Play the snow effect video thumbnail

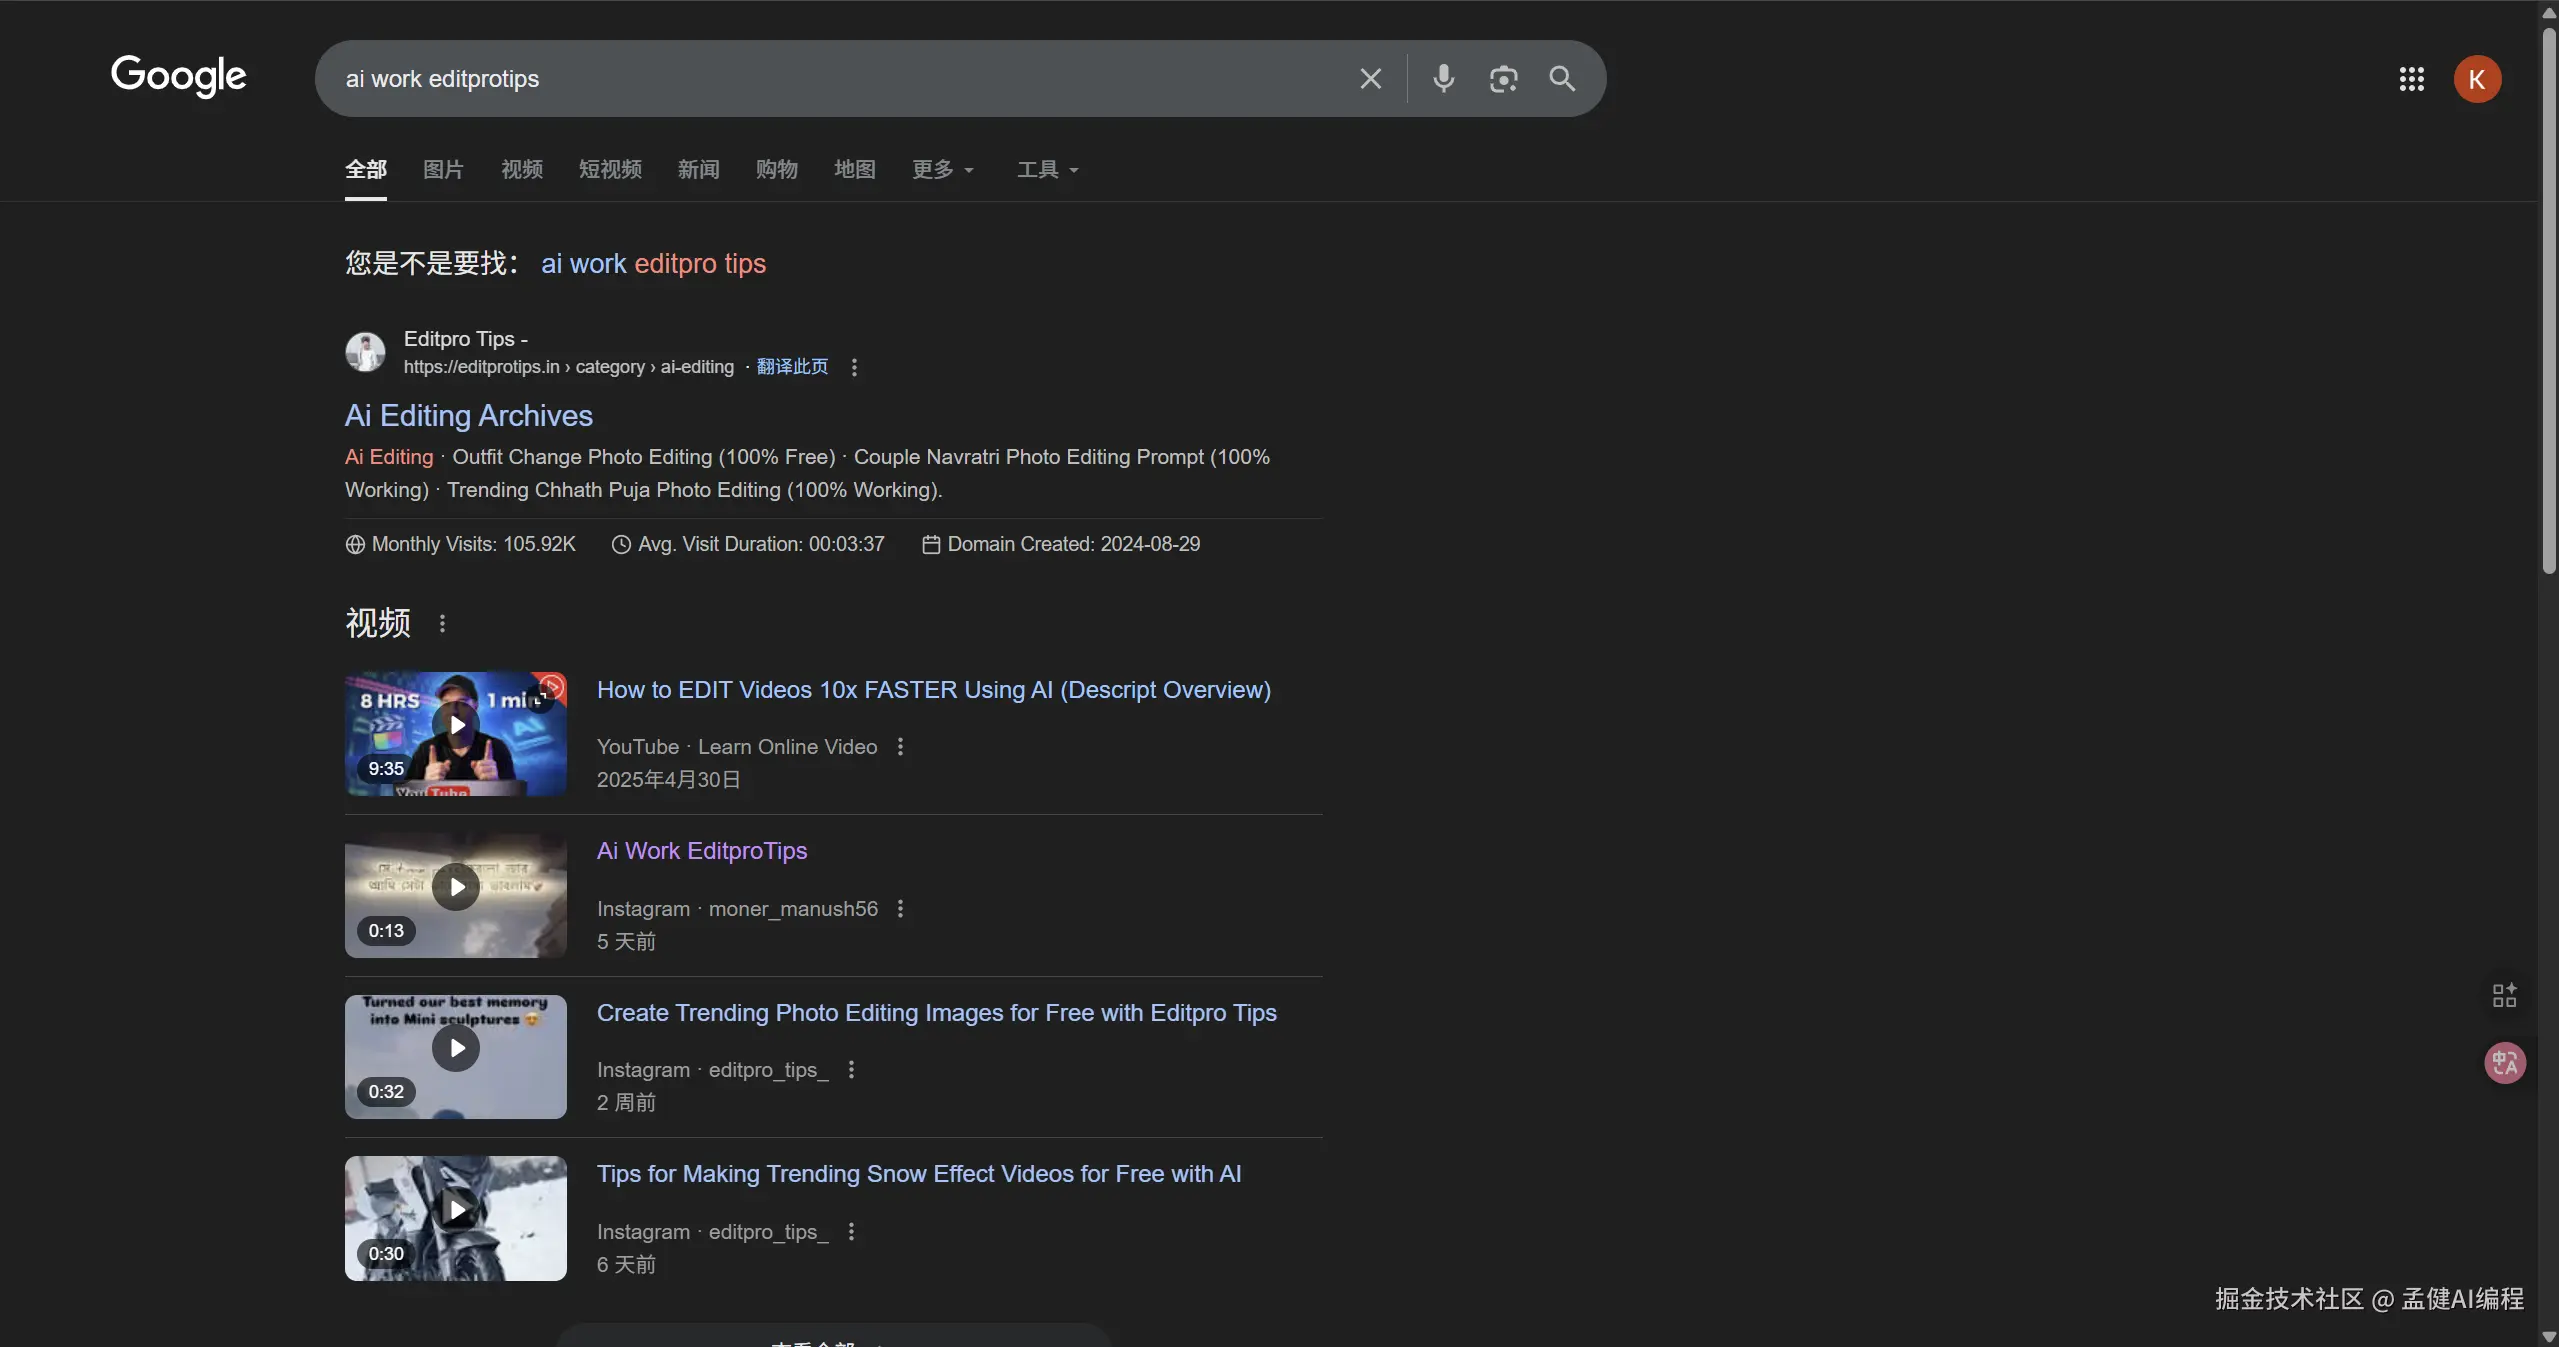point(456,1210)
